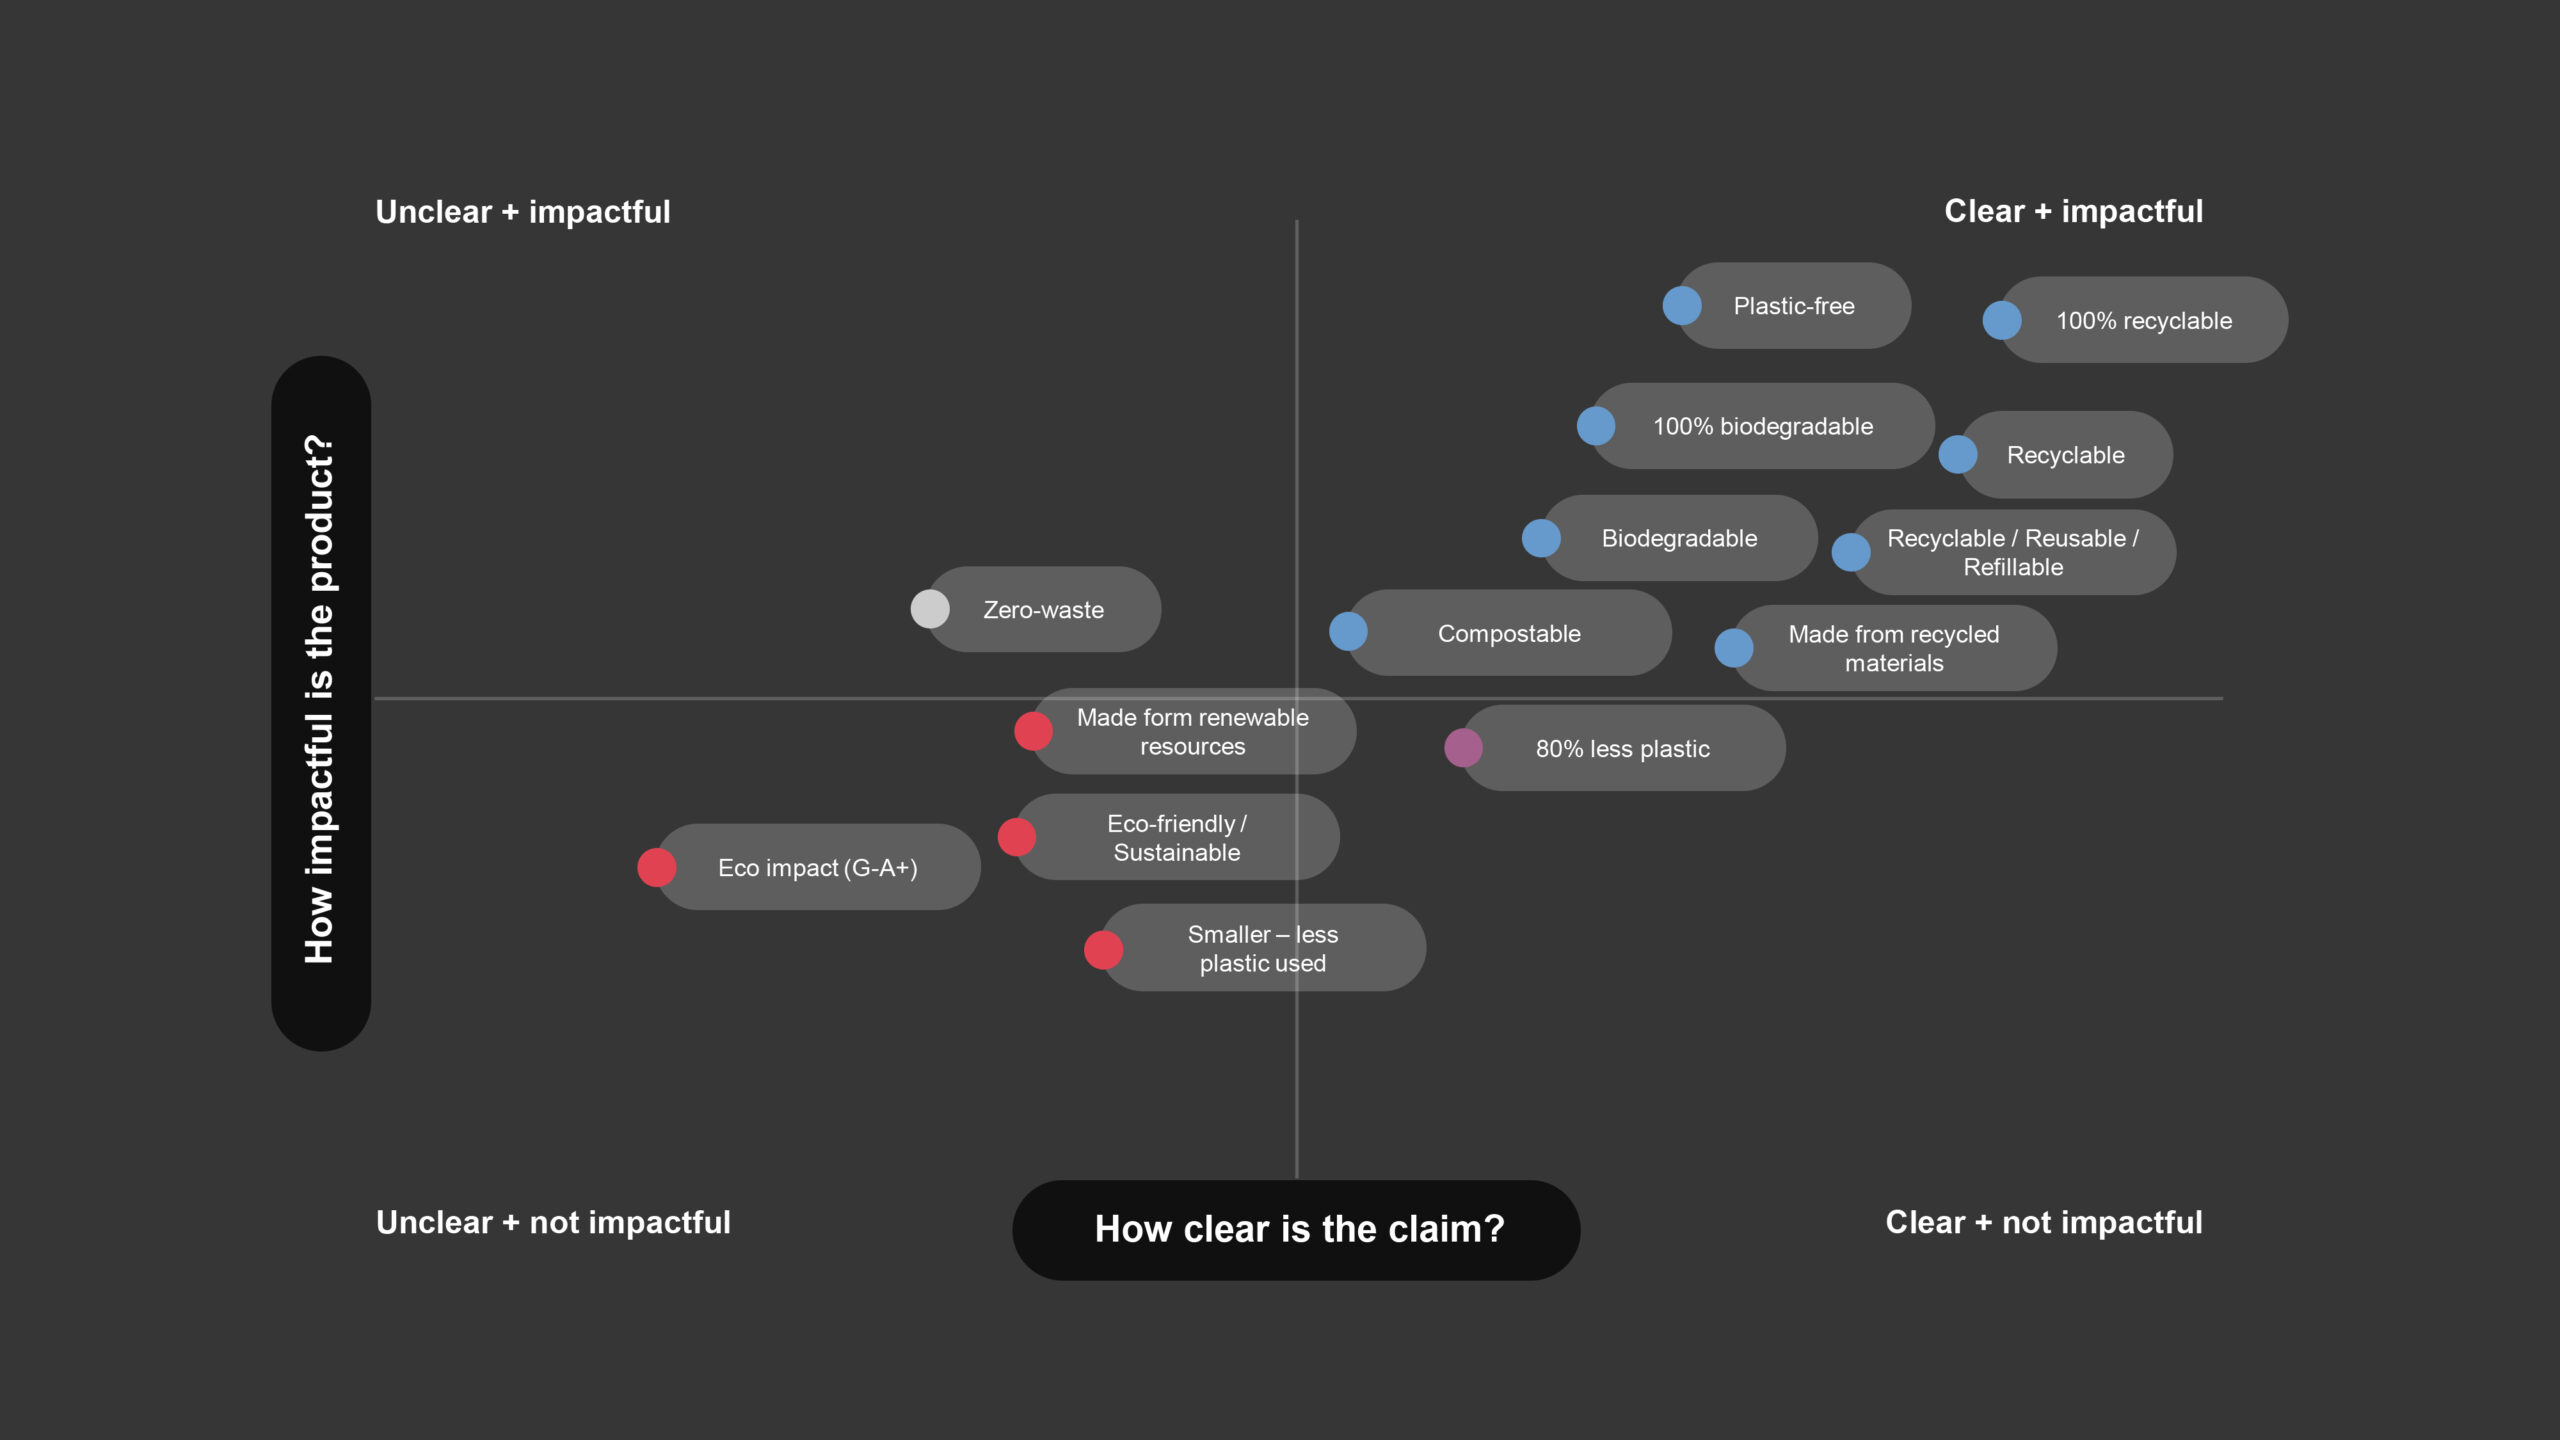2560x1440 pixels.
Task: Click the Made form renewable resources pill
Action: pyautogui.click(x=1194, y=731)
